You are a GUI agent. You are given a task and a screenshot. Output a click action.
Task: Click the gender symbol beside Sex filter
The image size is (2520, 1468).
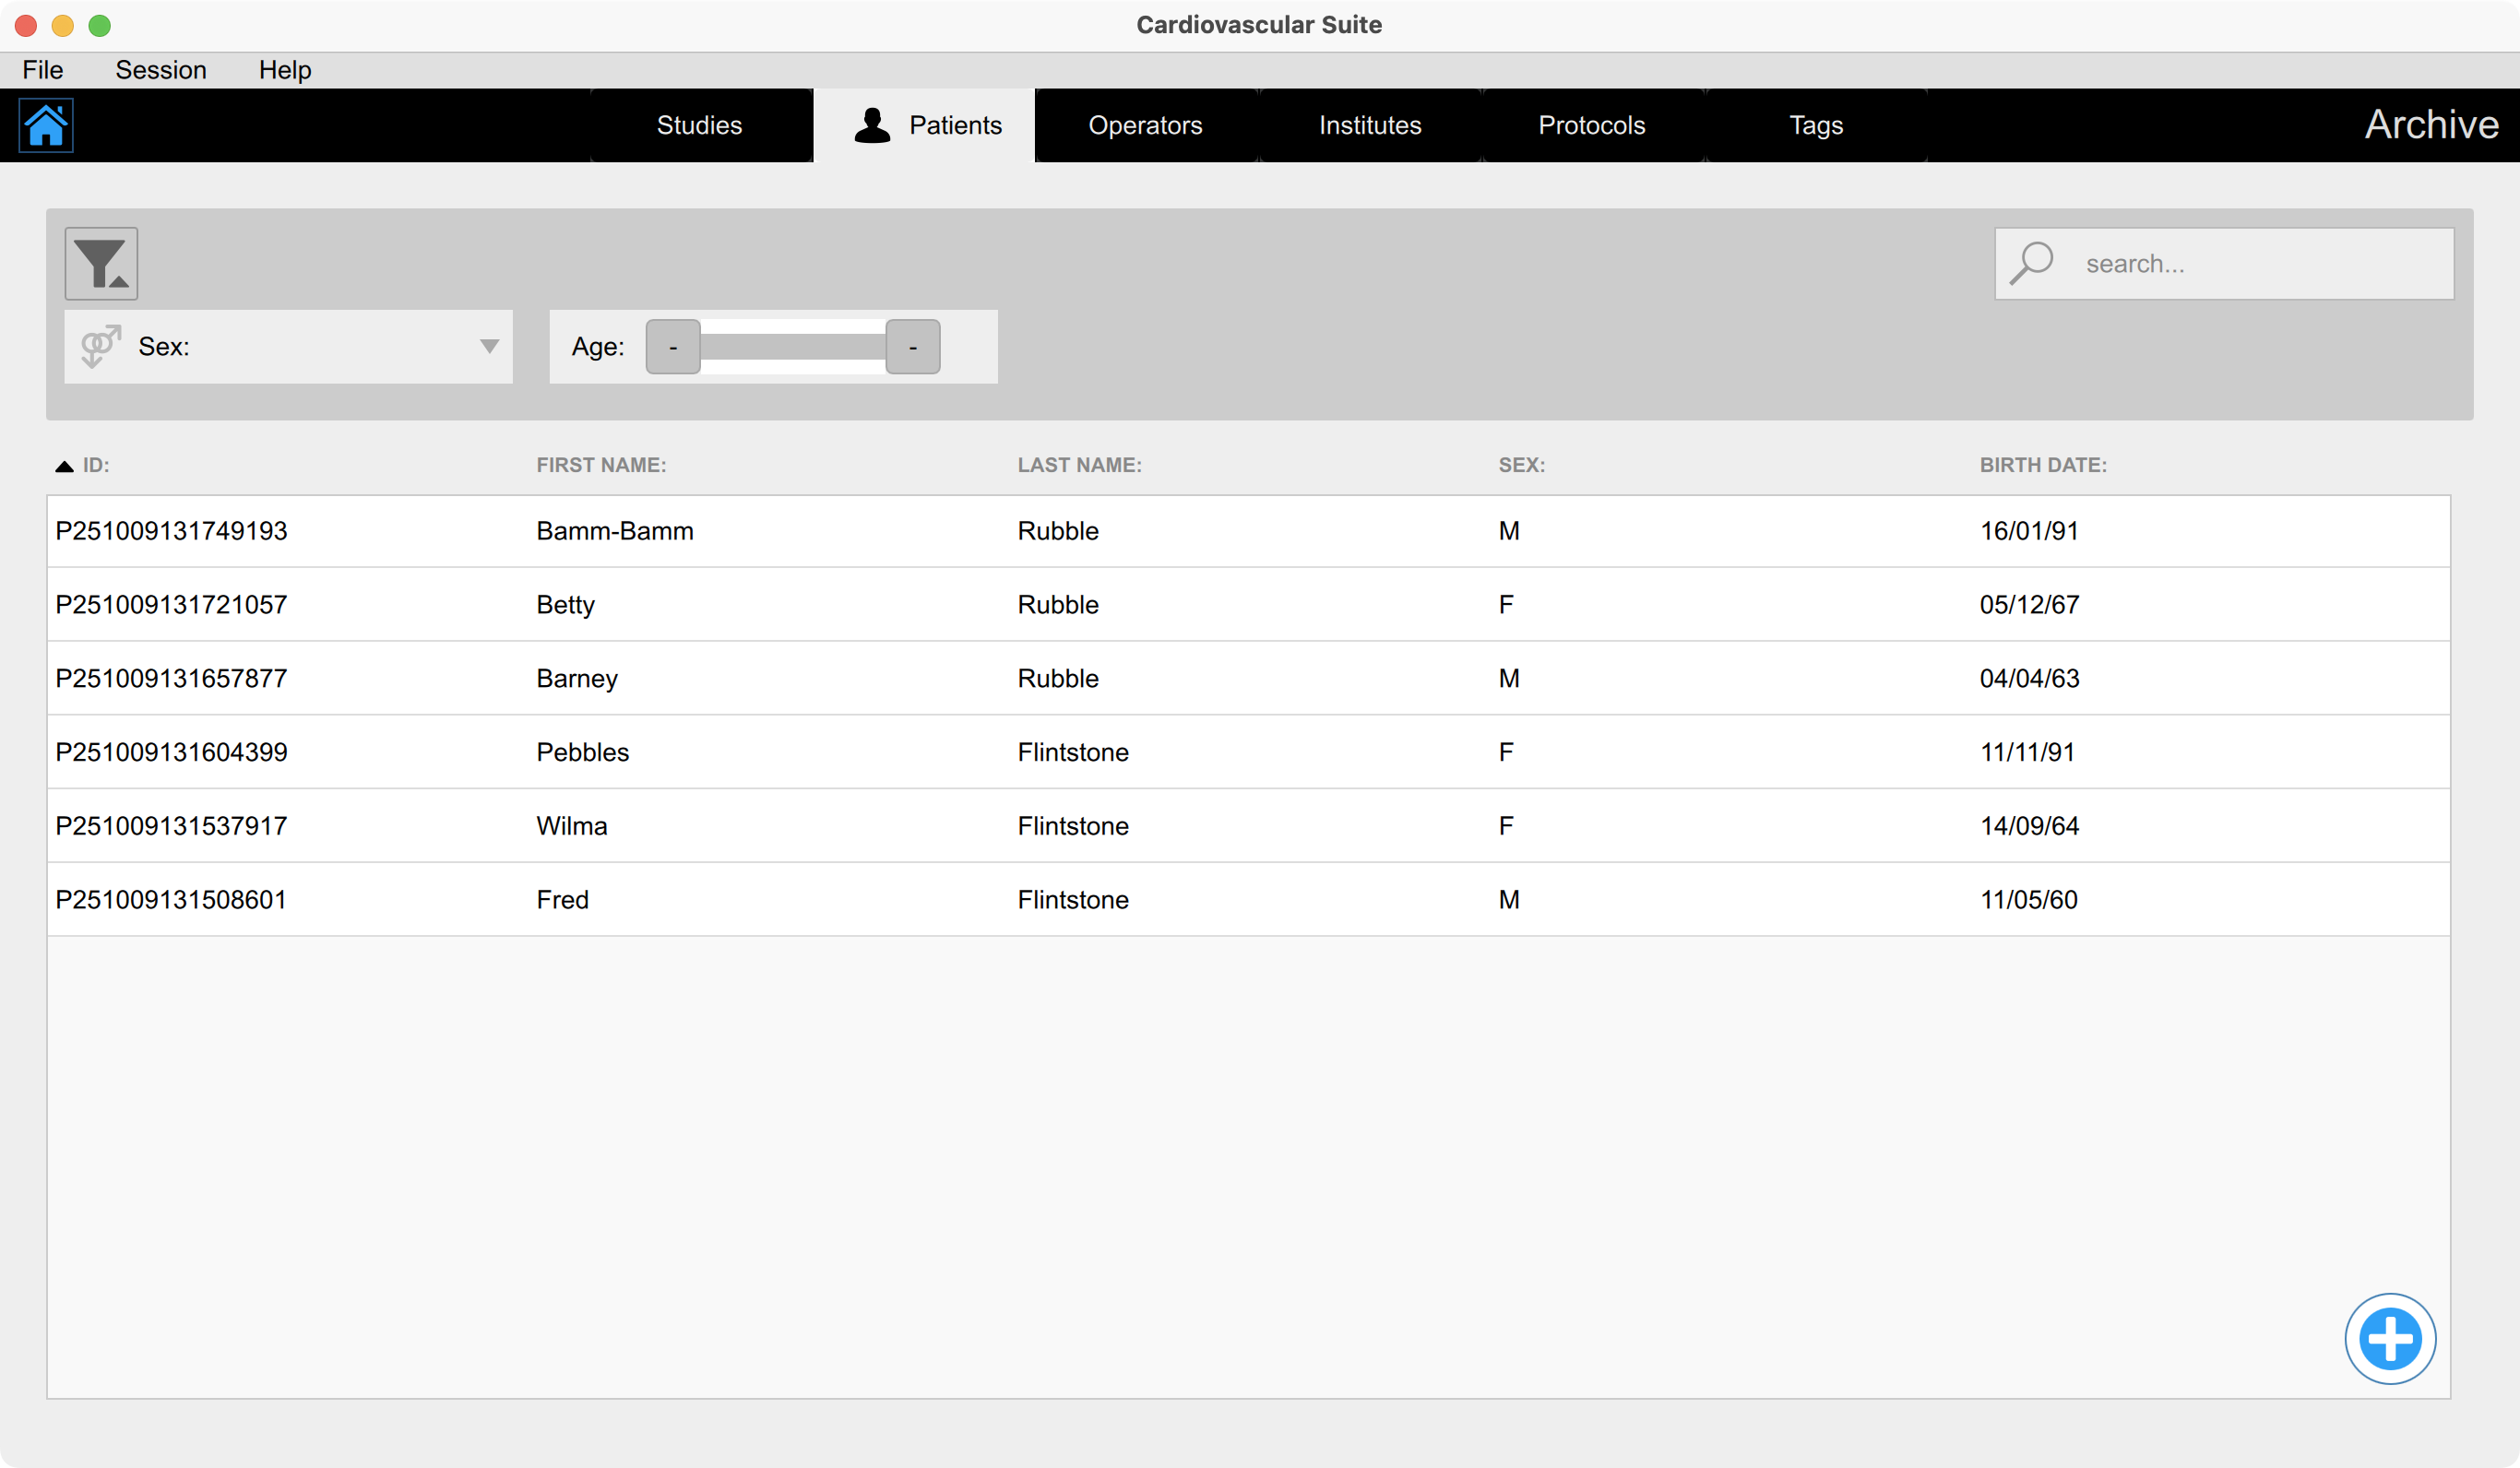tap(101, 346)
